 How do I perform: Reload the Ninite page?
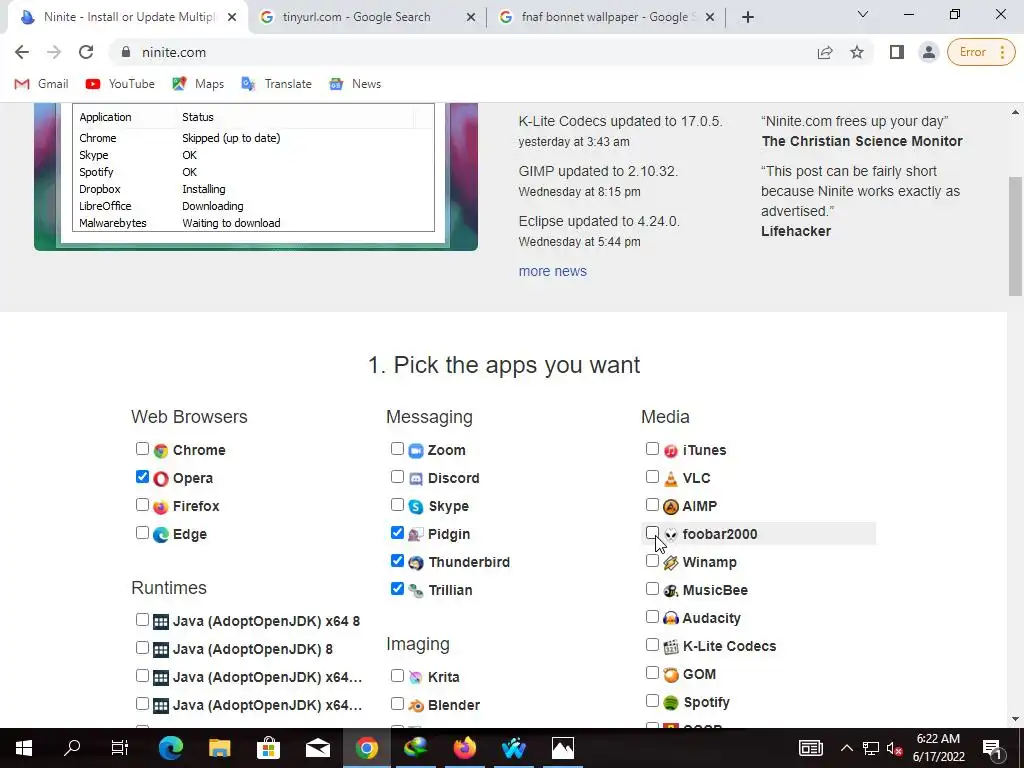click(86, 52)
